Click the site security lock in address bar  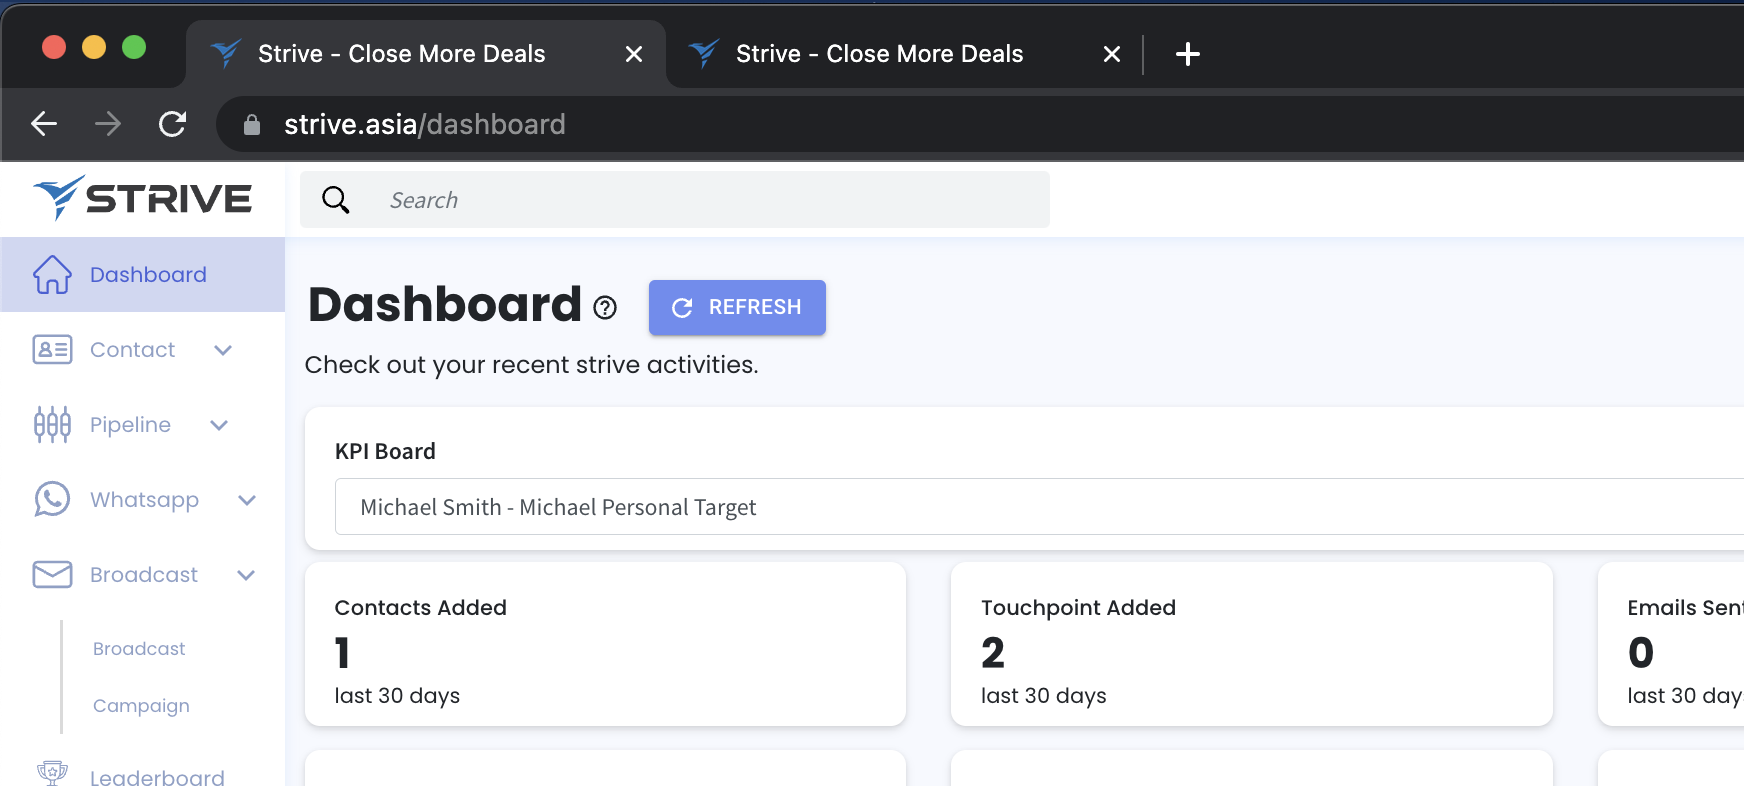pyautogui.click(x=252, y=124)
